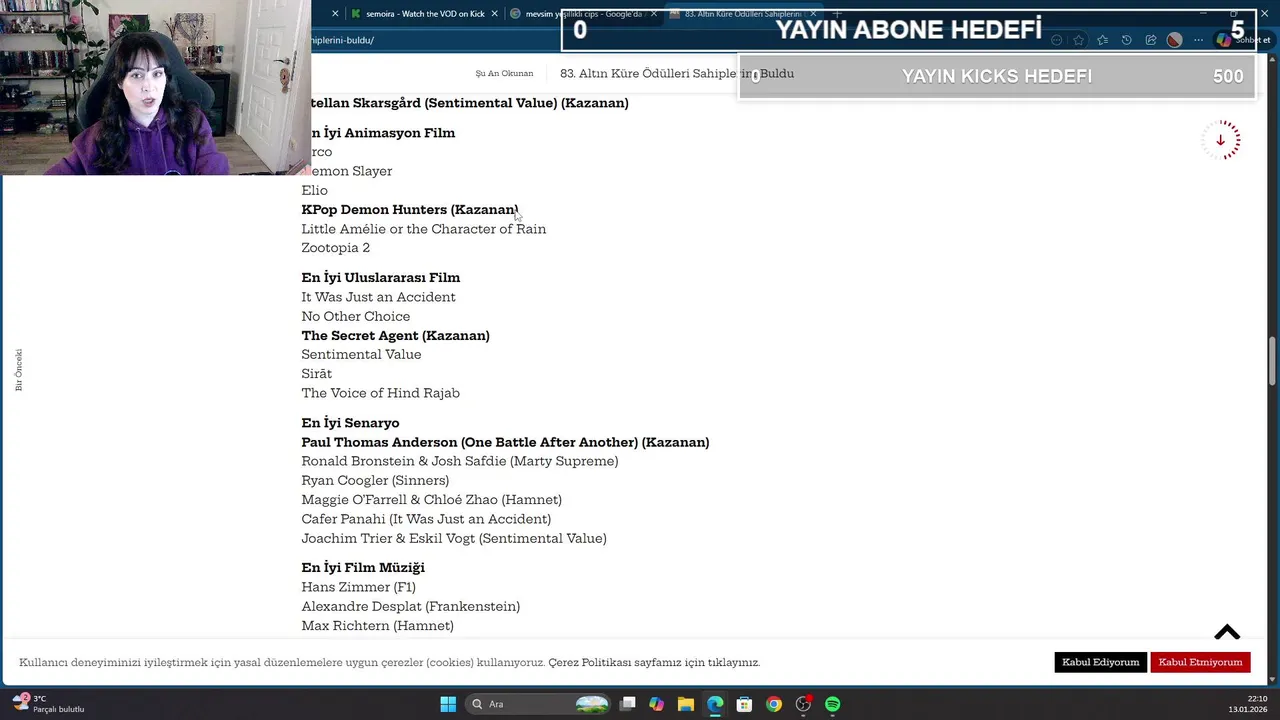Add this page to favorites star icon

(1078, 40)
